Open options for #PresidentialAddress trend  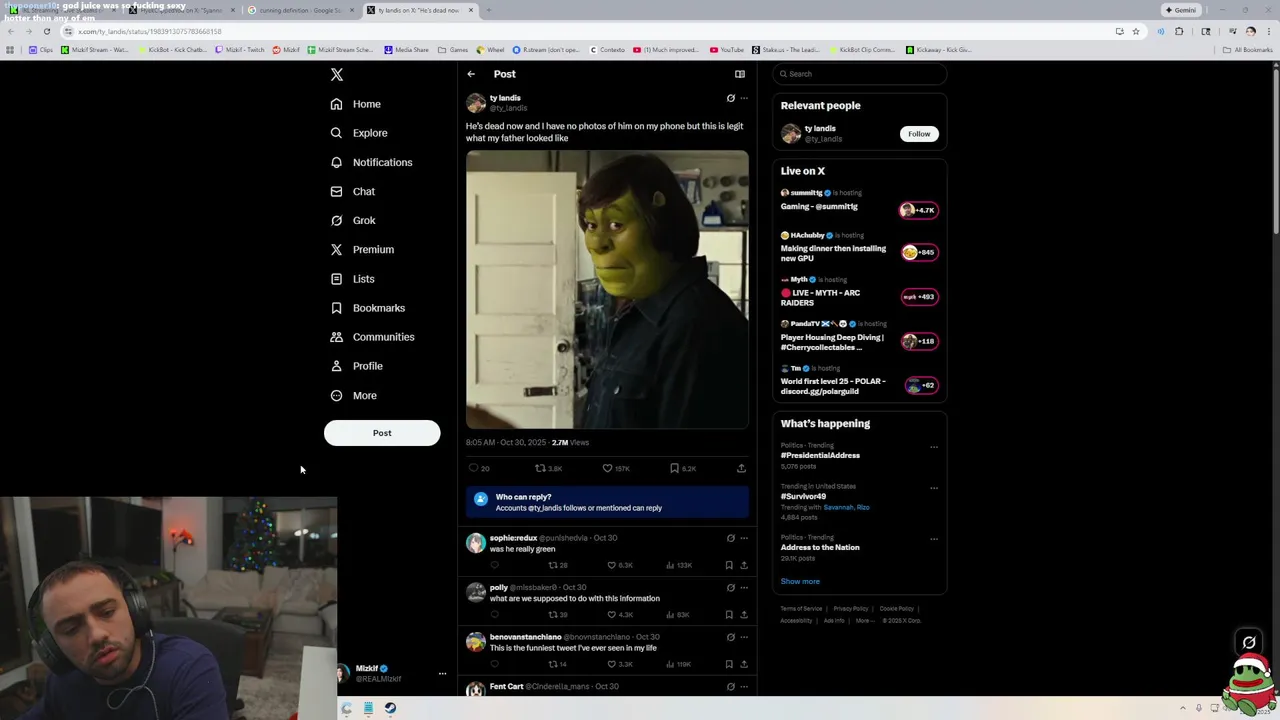coord(934,447)
